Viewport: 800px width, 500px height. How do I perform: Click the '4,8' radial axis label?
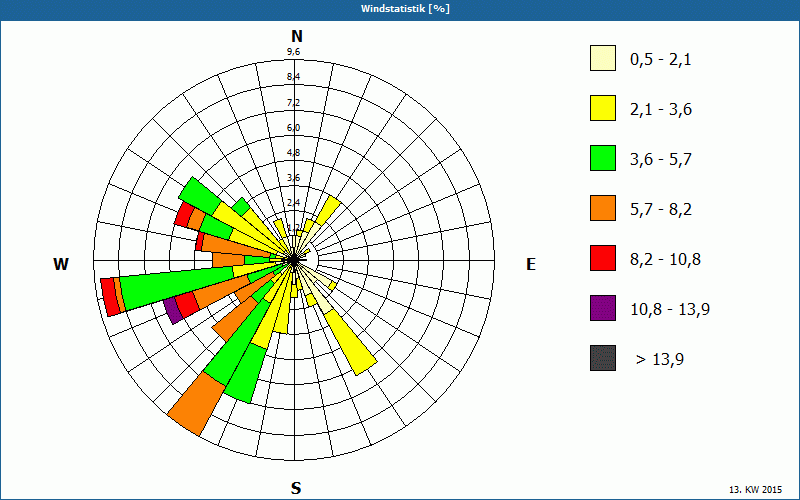click(293, 153)
